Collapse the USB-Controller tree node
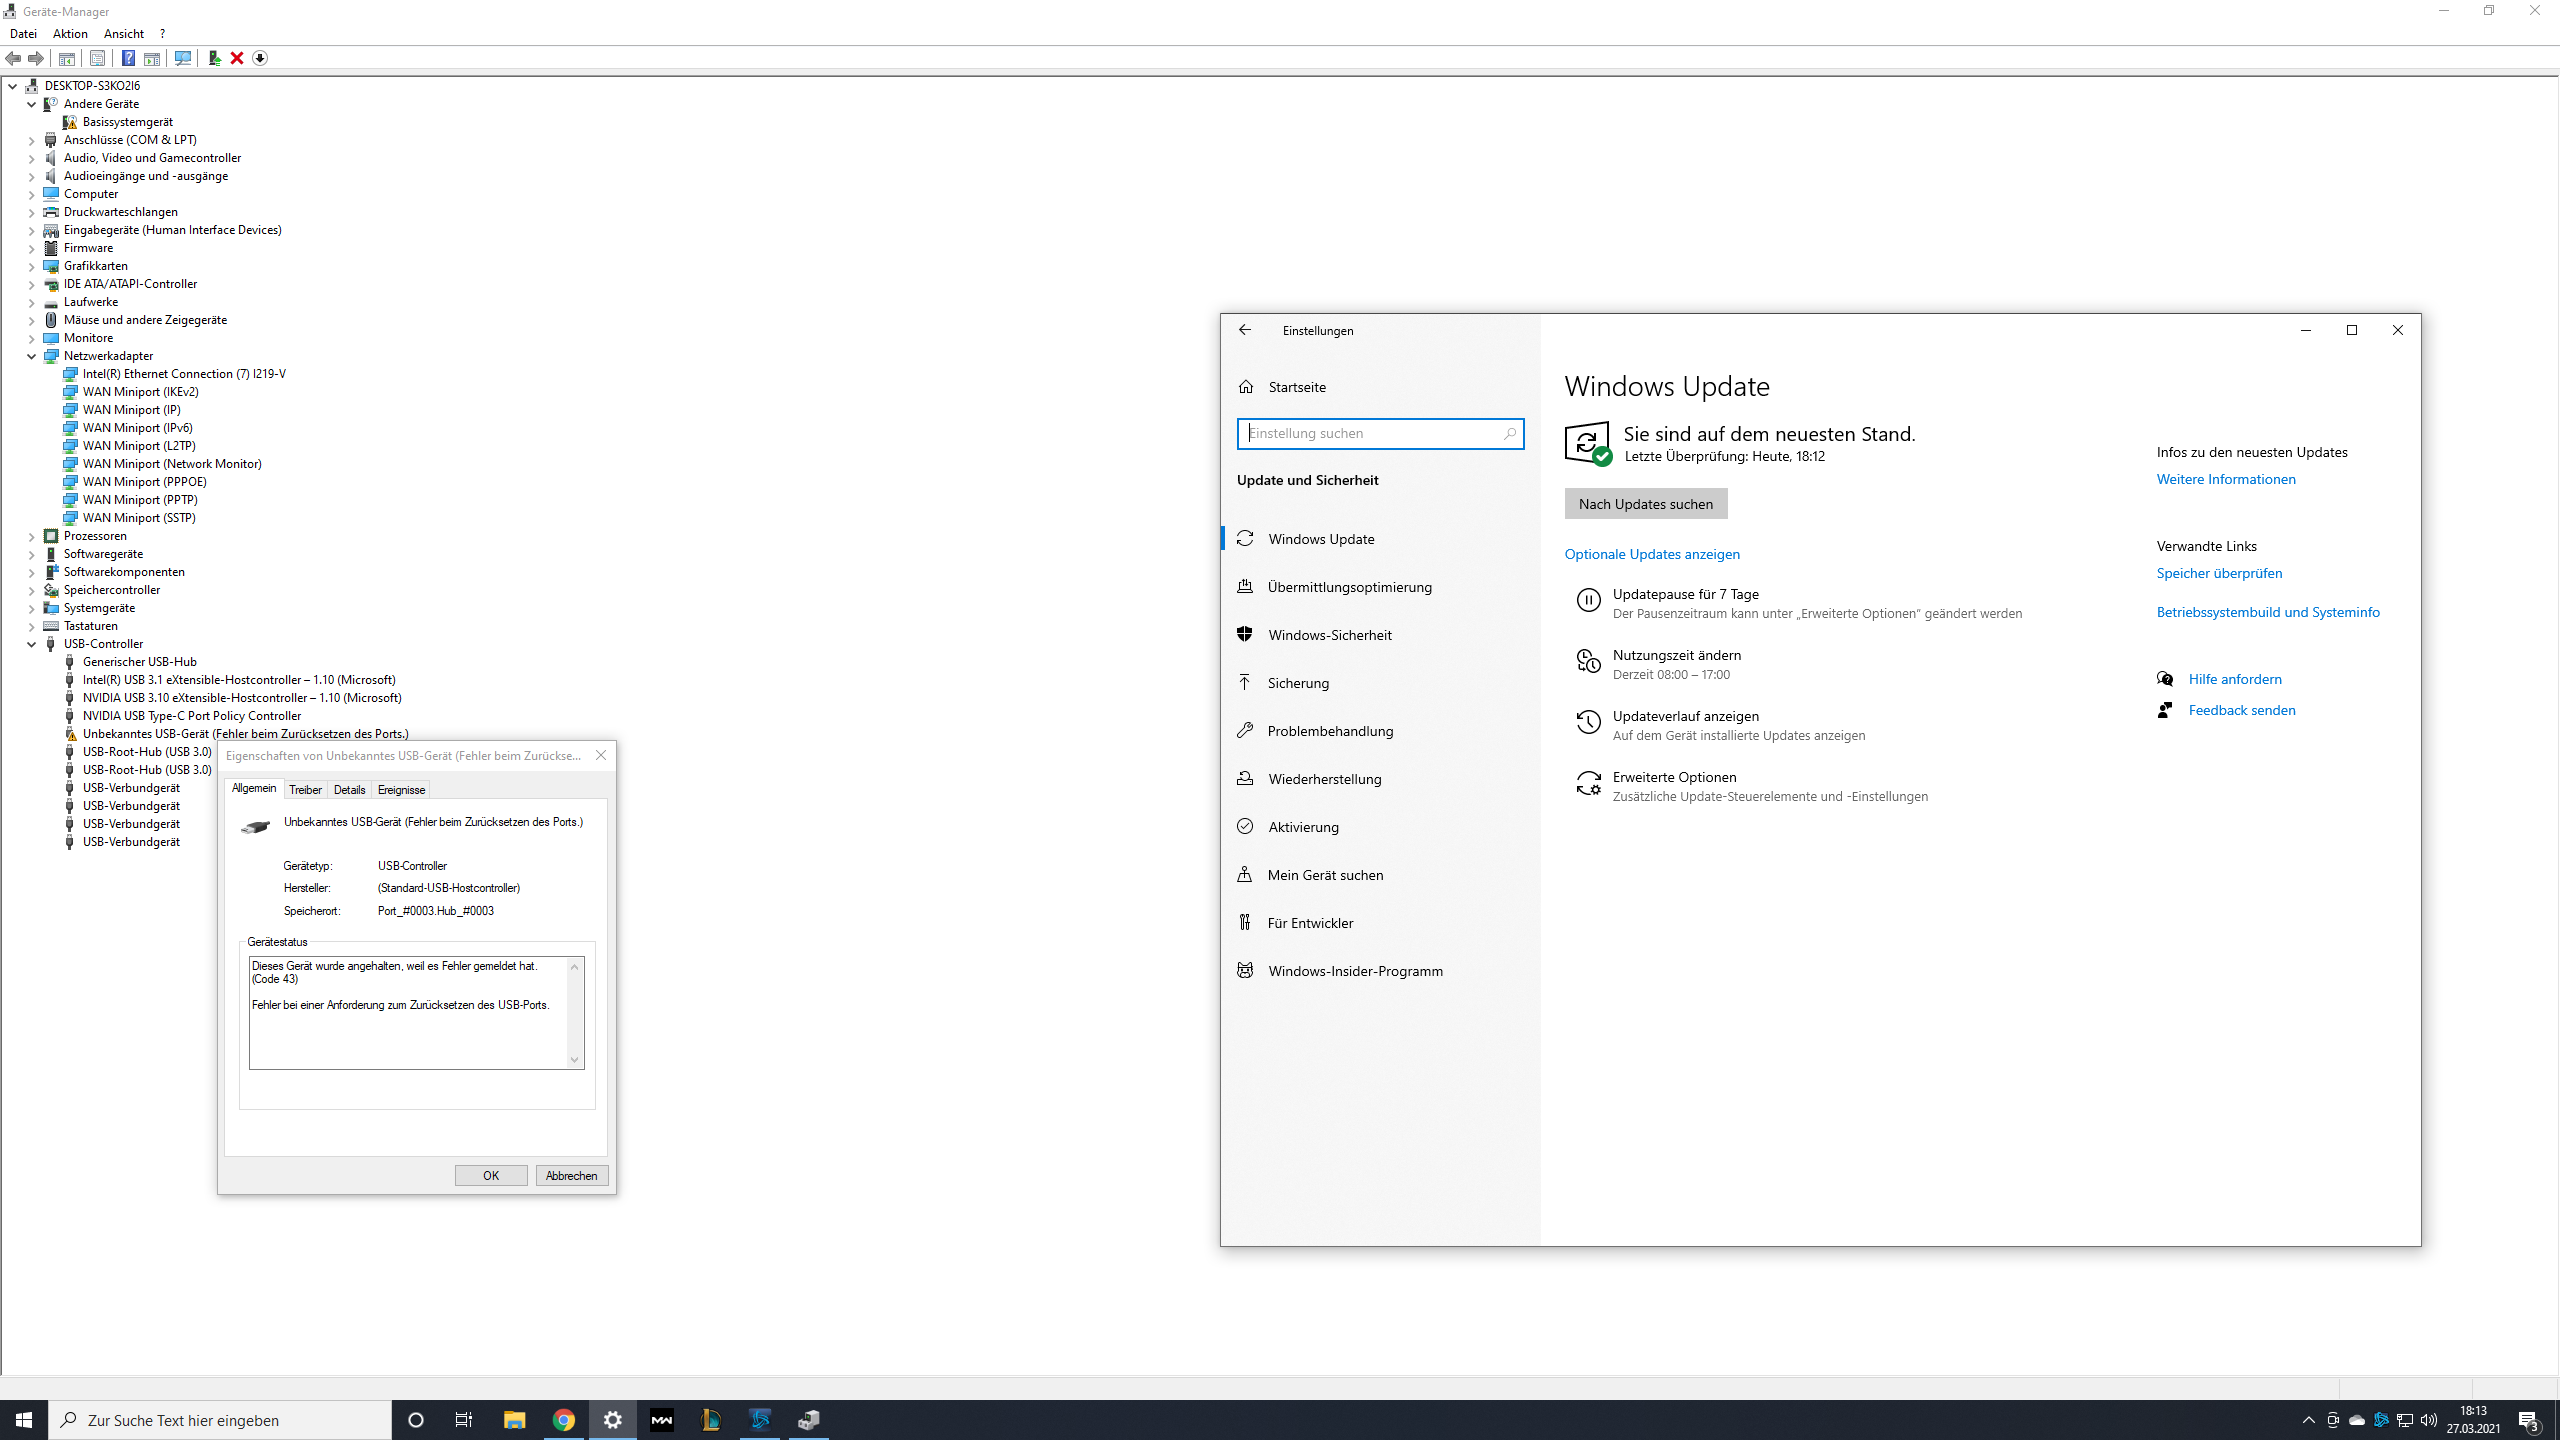The height and width of the screenshot is (1440, 2560). (31, 644)
